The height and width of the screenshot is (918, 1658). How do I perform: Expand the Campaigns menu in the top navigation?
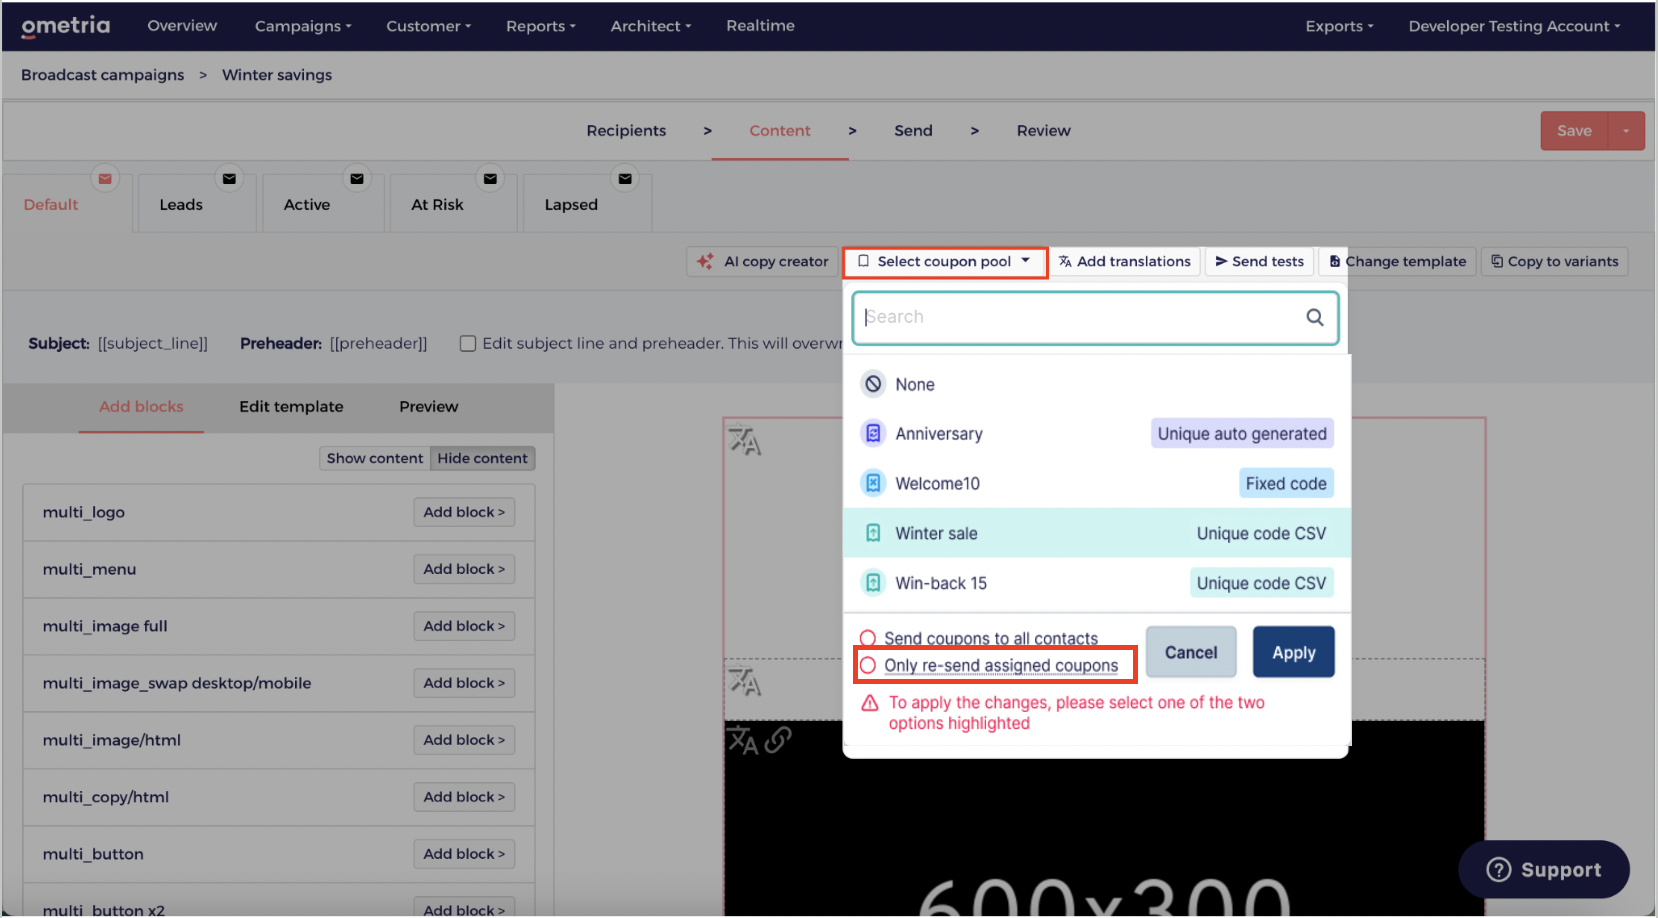tap(302, 26)
